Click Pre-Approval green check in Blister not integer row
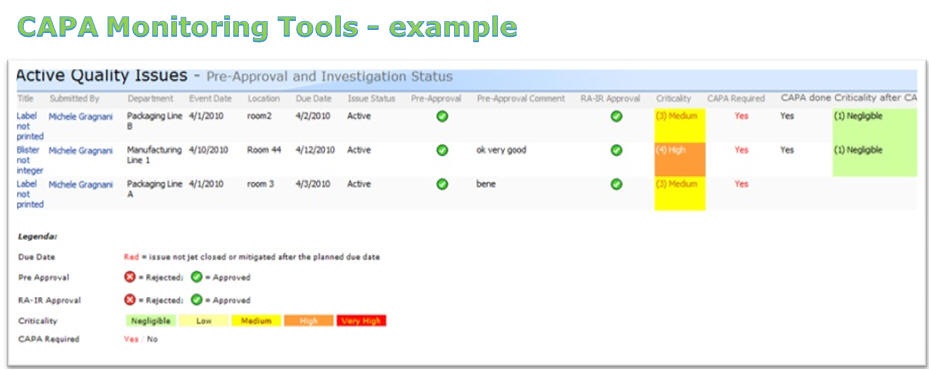This screenshot has width=930, height=370. (x=442, y=150)
